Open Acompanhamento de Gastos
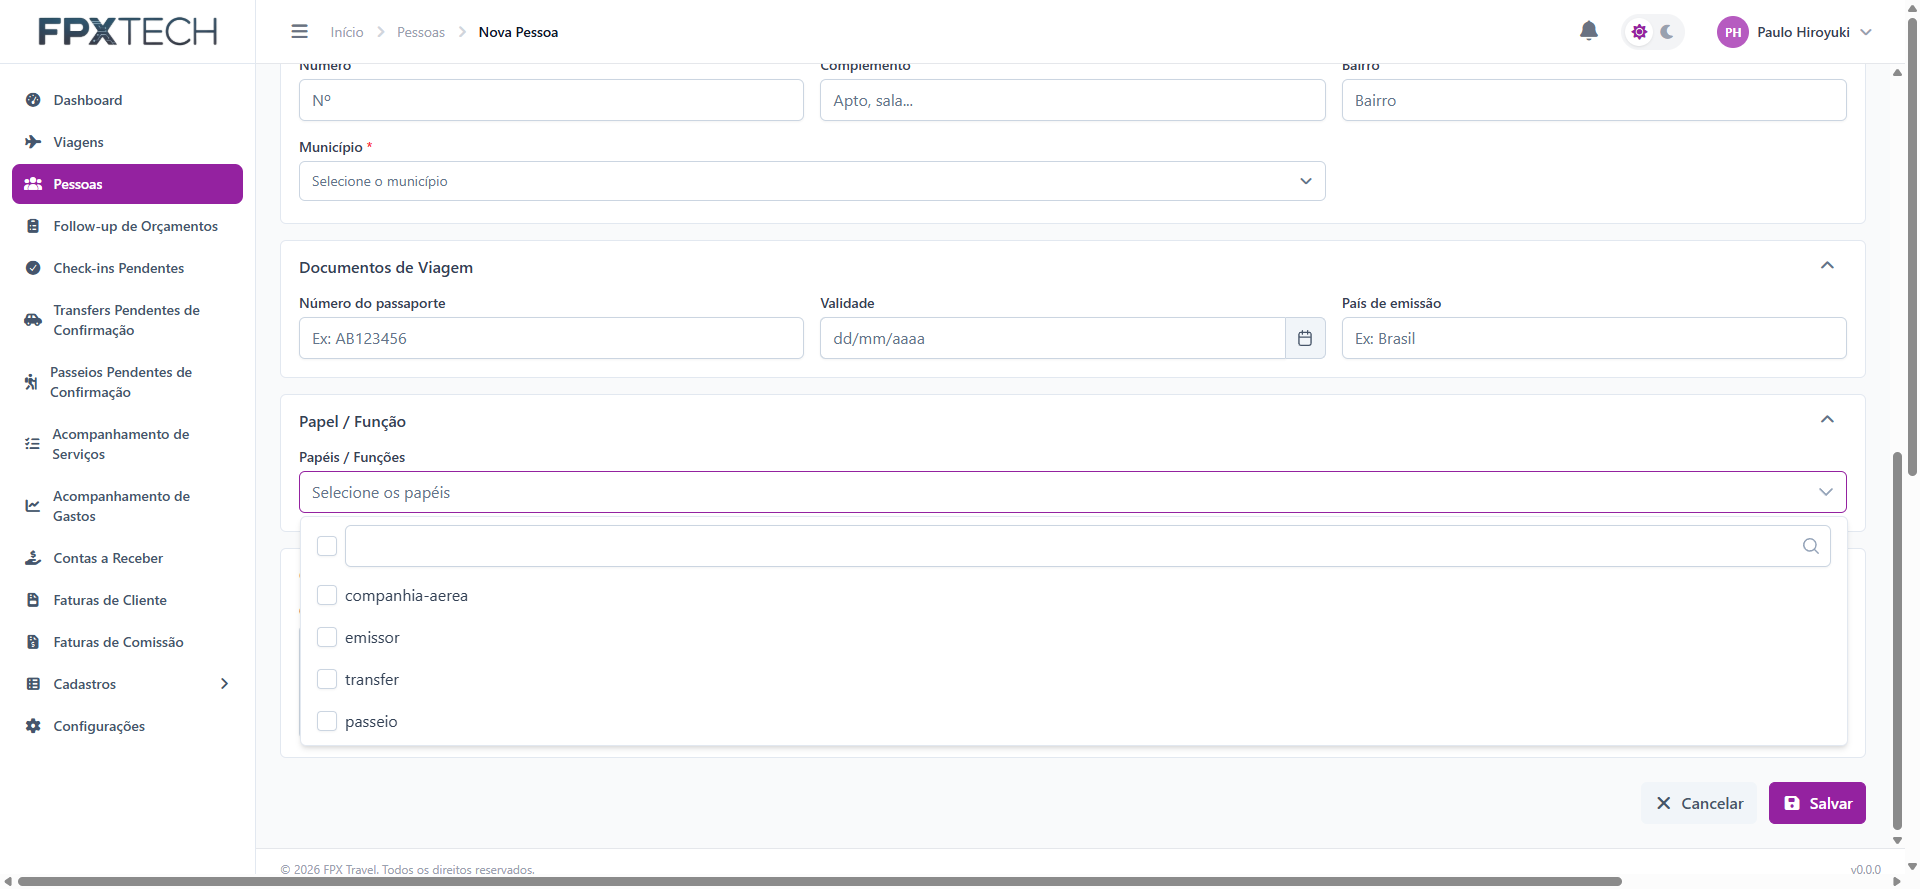Viewport: 1920px width, 889px height. [127, 506]
